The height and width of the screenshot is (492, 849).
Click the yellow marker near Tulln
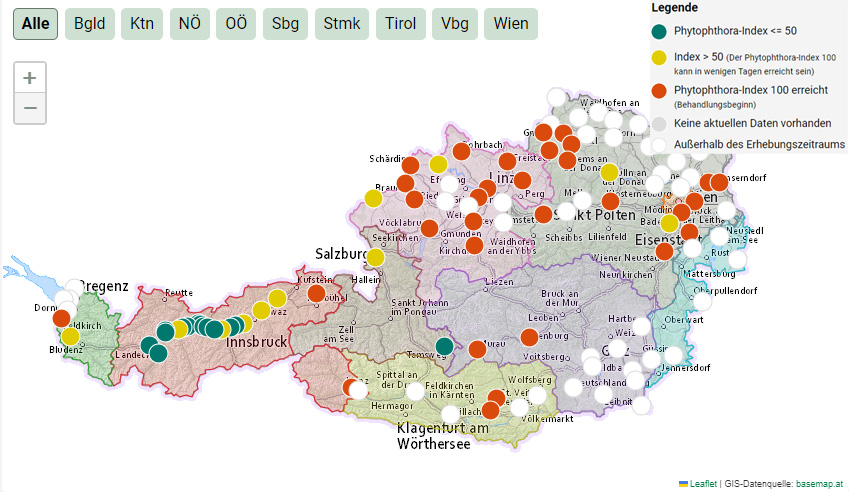coord(609,172)
